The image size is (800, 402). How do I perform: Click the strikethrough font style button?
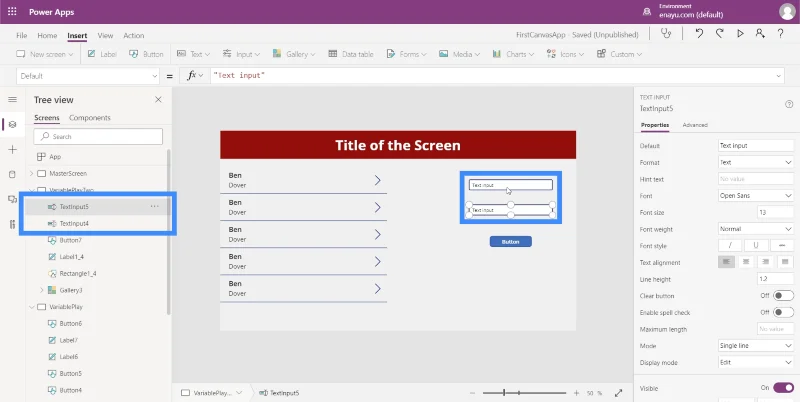coord(782,245)
